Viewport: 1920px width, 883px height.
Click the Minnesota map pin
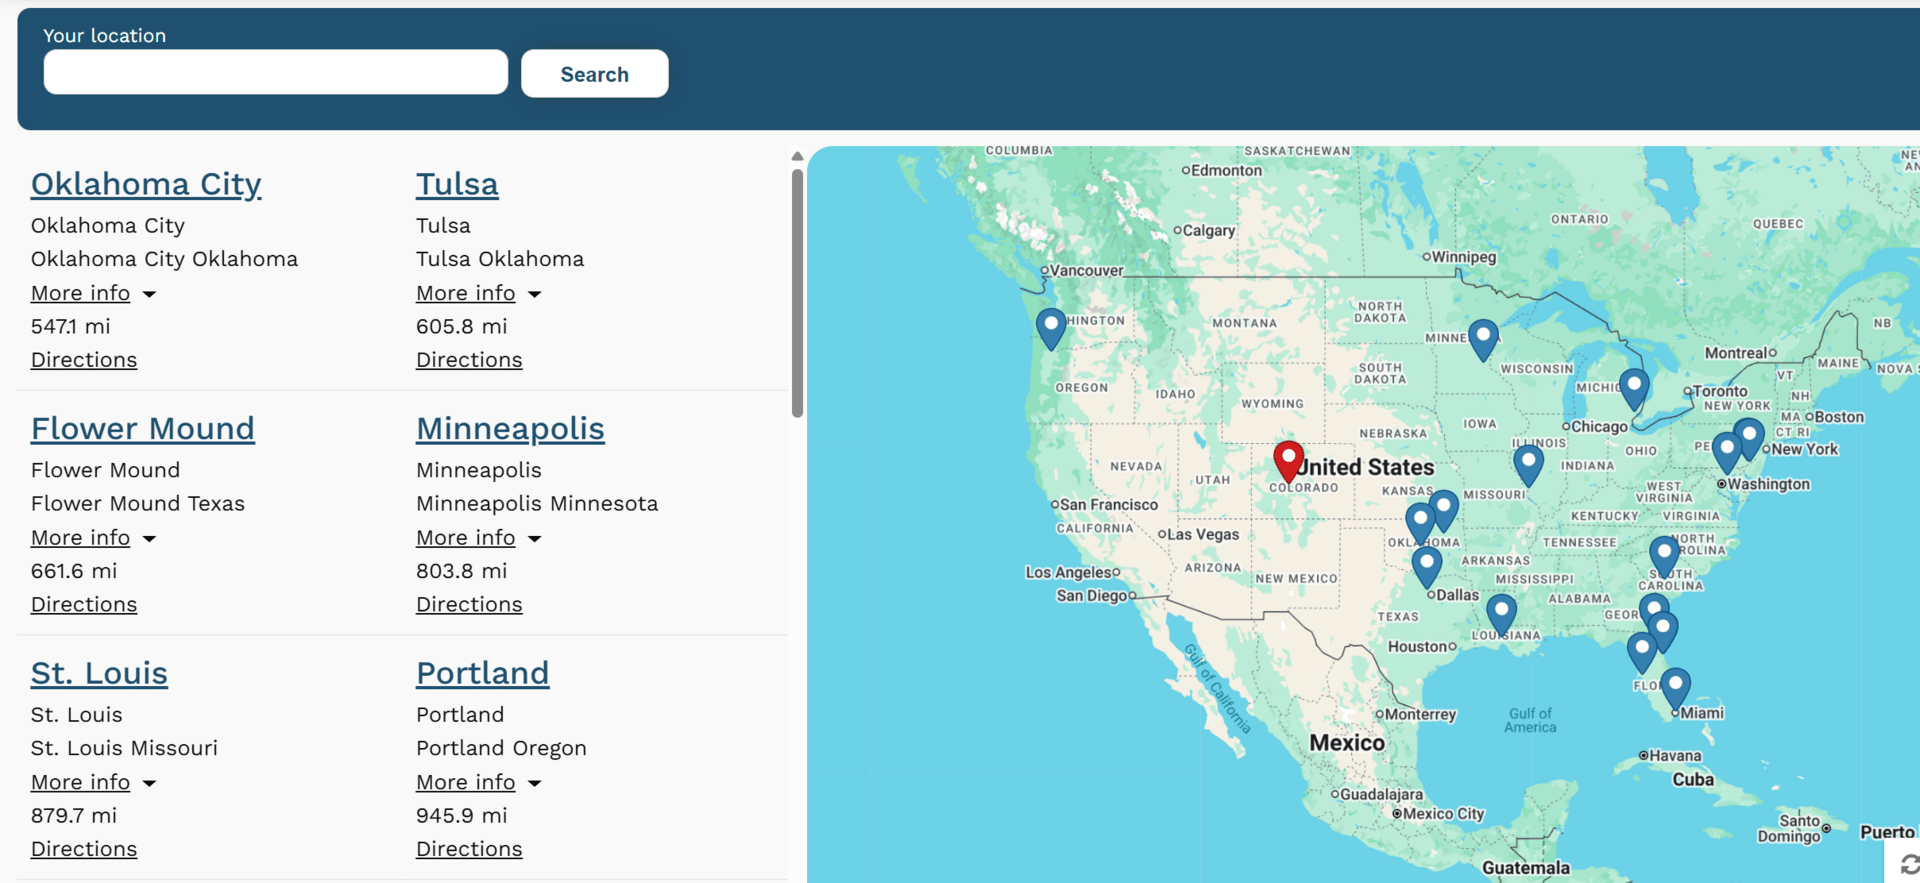(x=1483, y=340)
